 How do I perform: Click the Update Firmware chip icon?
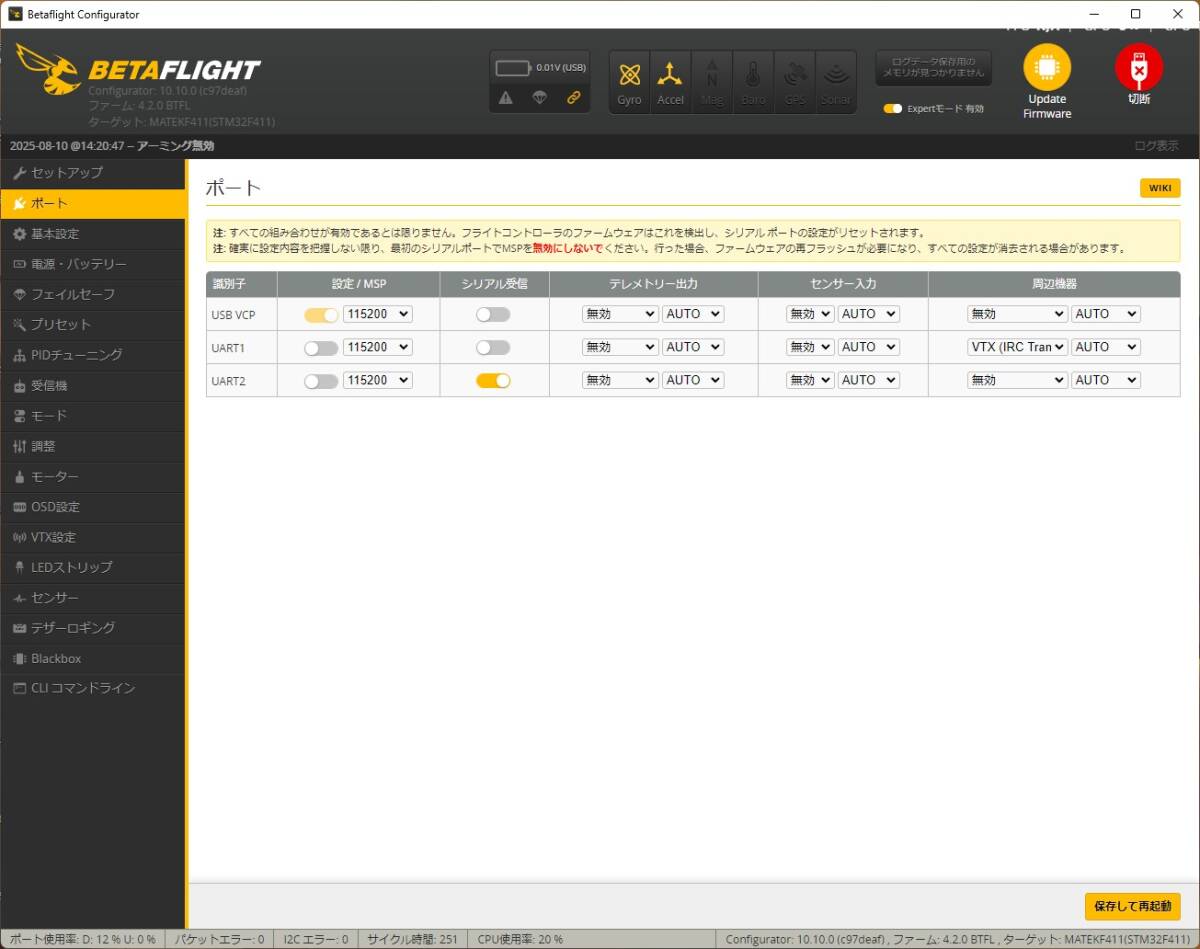pos(1047,68)
